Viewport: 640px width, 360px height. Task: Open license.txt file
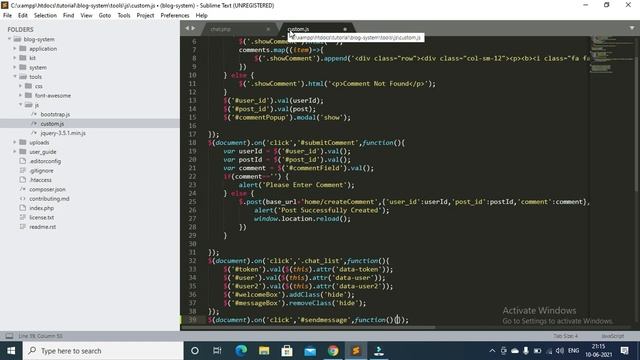point(41,218)
